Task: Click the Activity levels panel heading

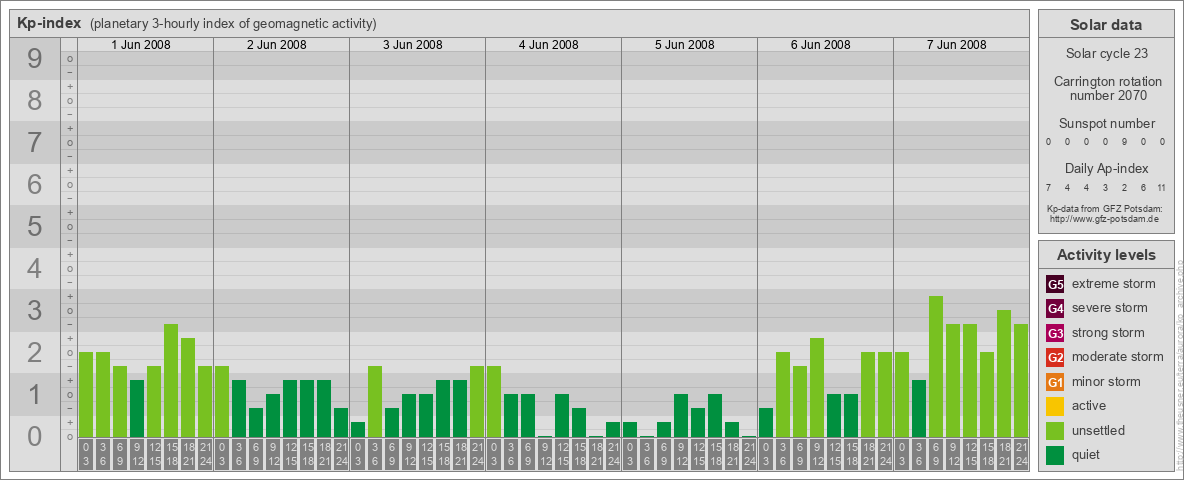Action: coord(1105,255)
